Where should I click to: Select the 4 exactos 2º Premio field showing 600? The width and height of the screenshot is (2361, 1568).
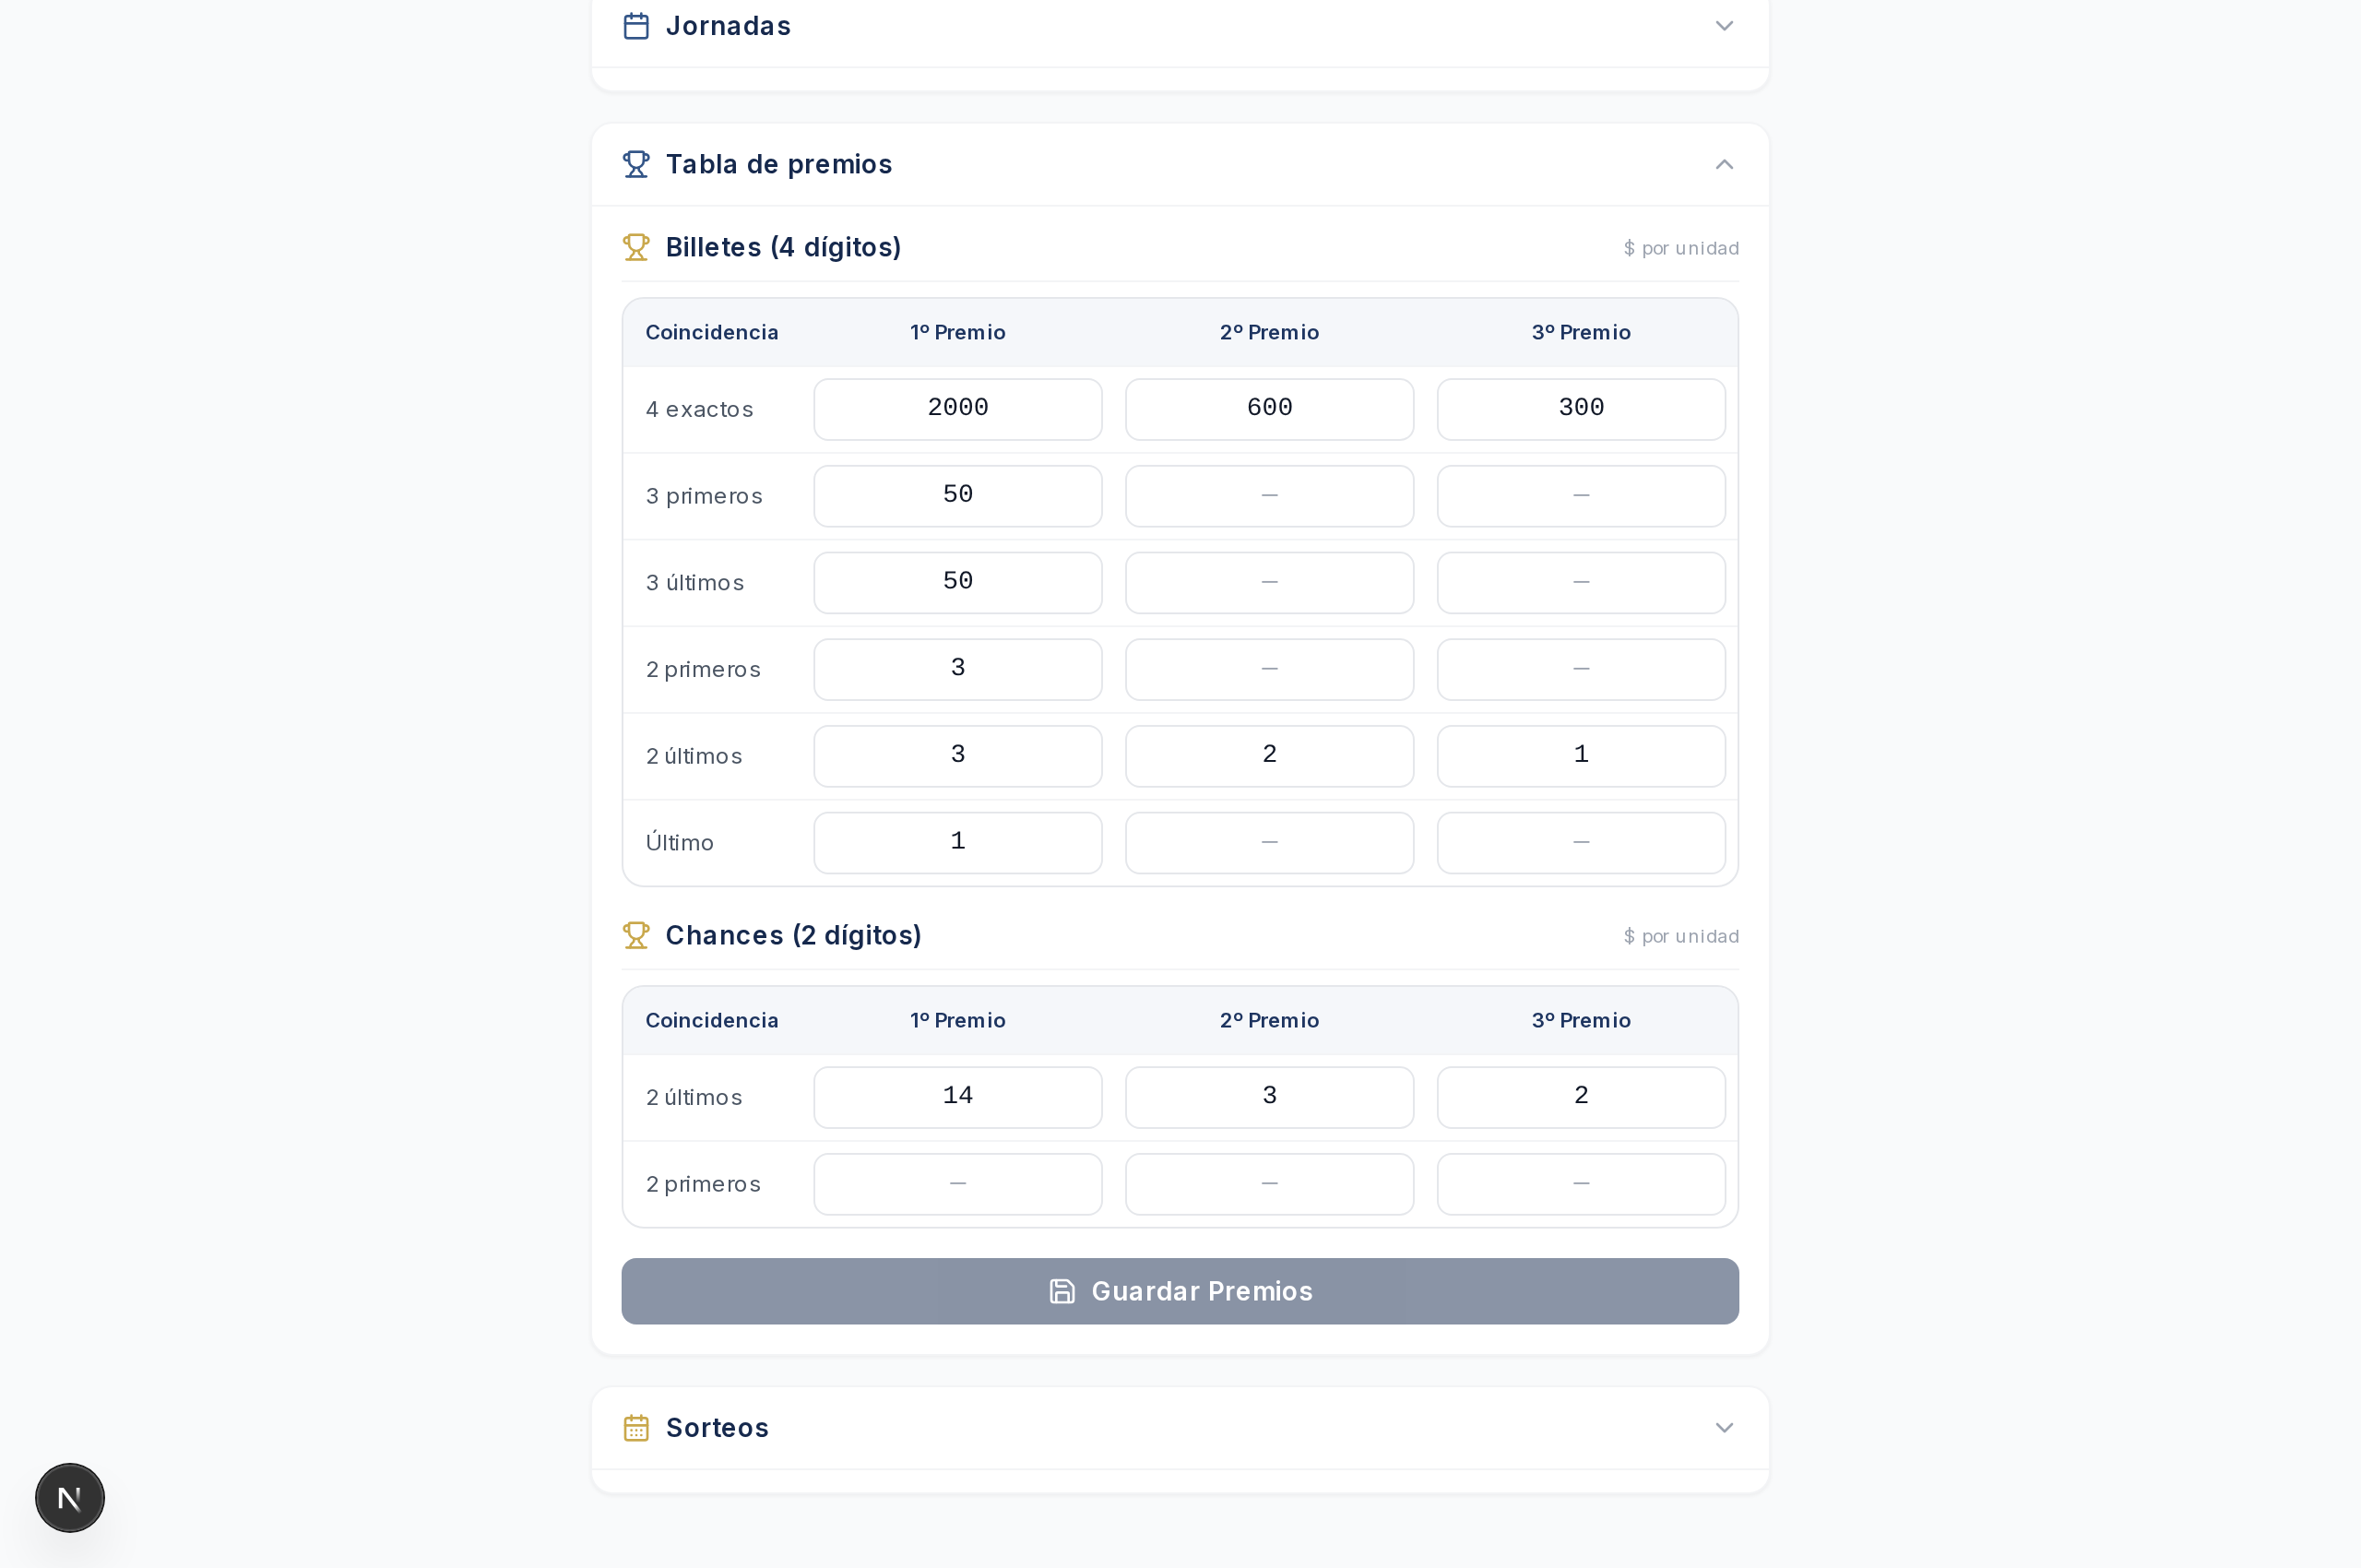(x=1269, y=409)
